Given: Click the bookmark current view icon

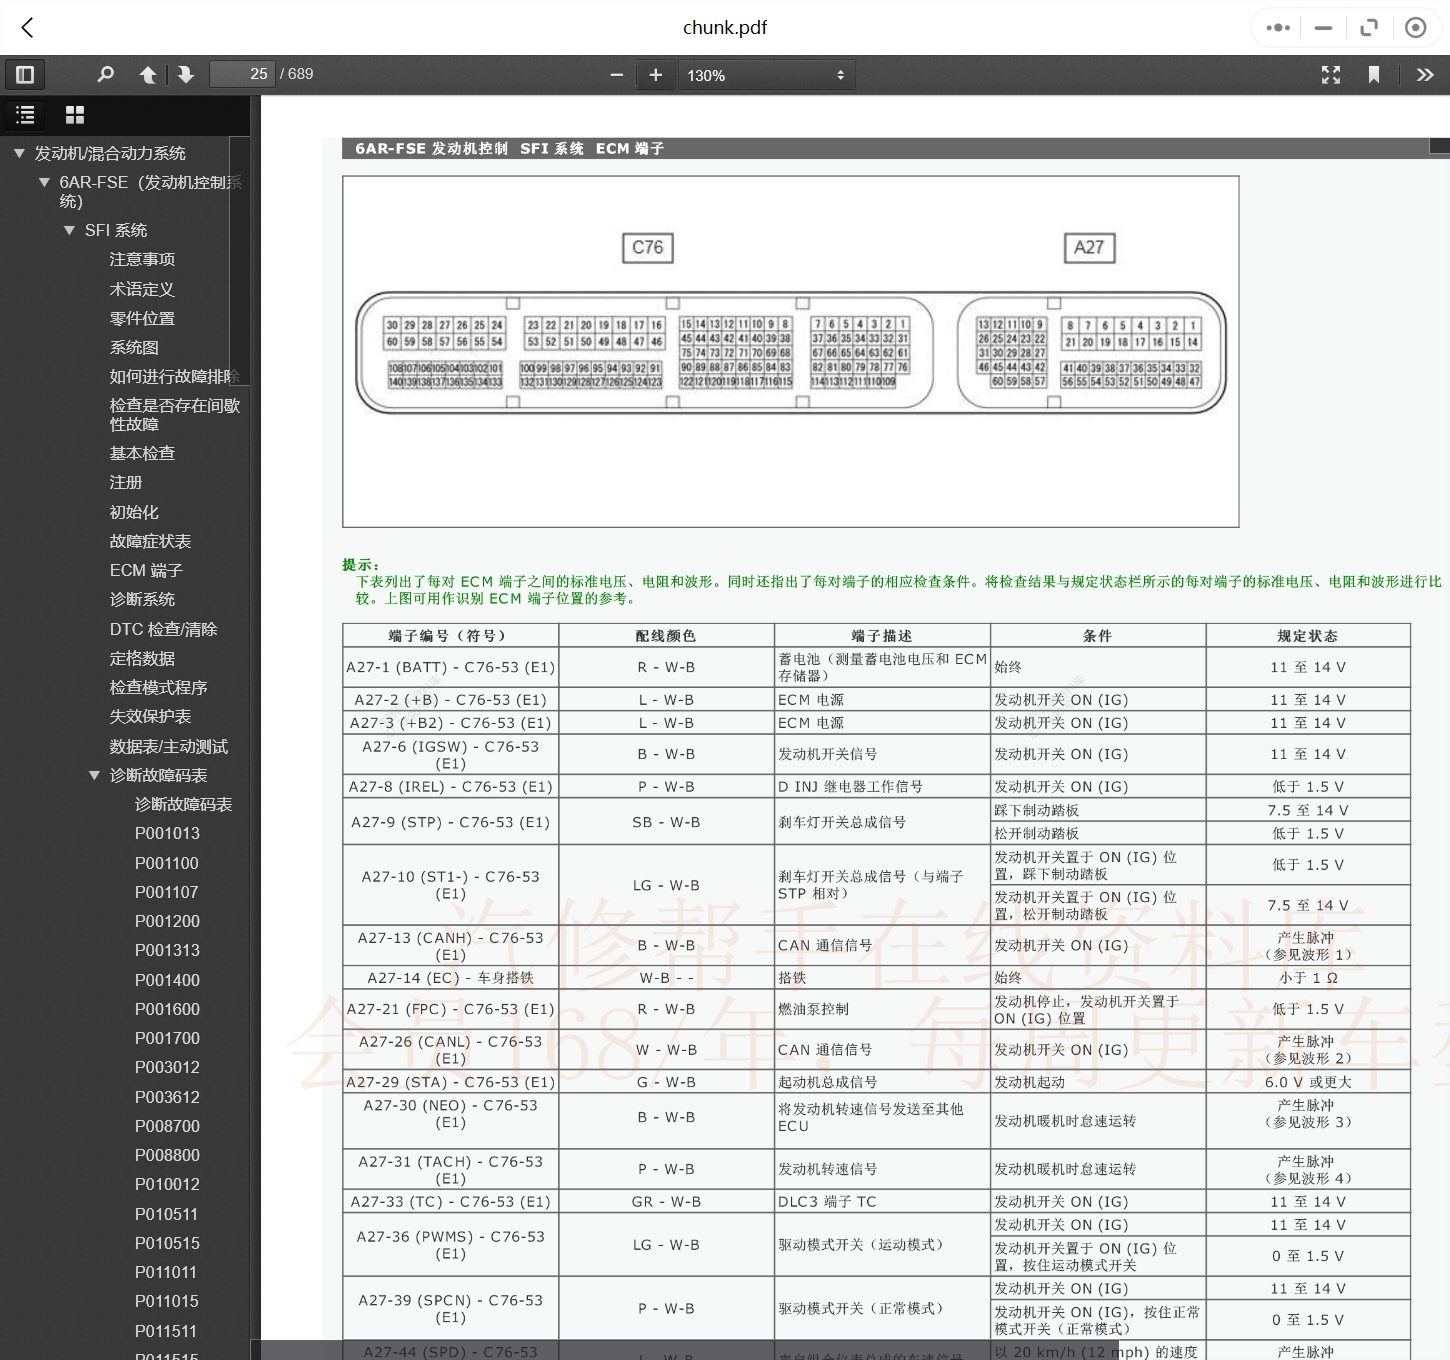Looking at the screenshot, I should (x=1374, y=75).
